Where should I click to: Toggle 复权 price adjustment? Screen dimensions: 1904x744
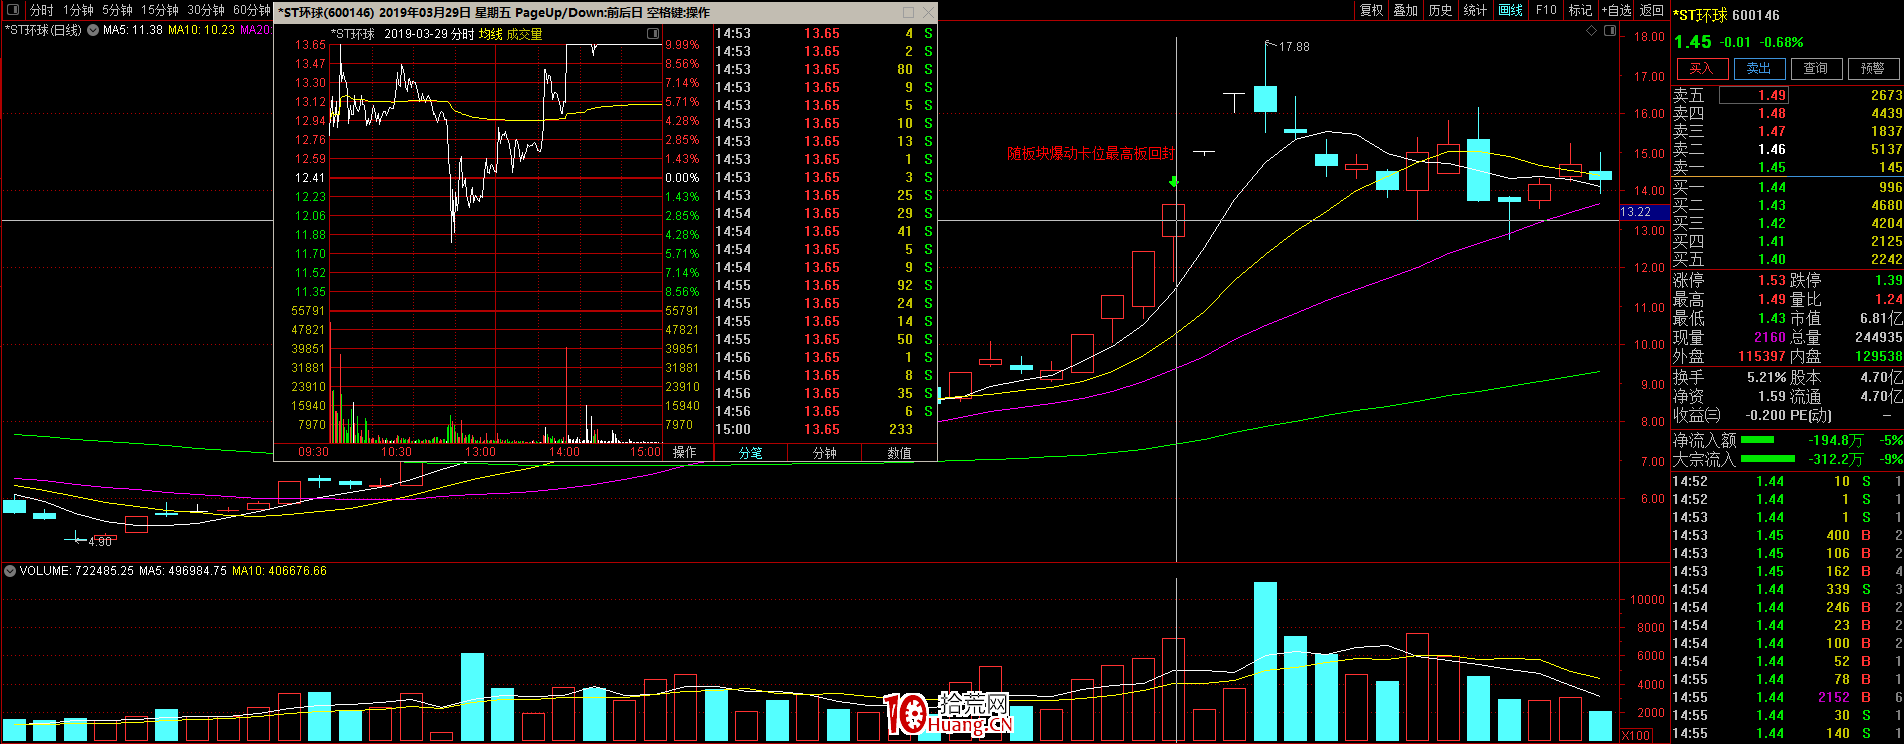[1371, 10]
